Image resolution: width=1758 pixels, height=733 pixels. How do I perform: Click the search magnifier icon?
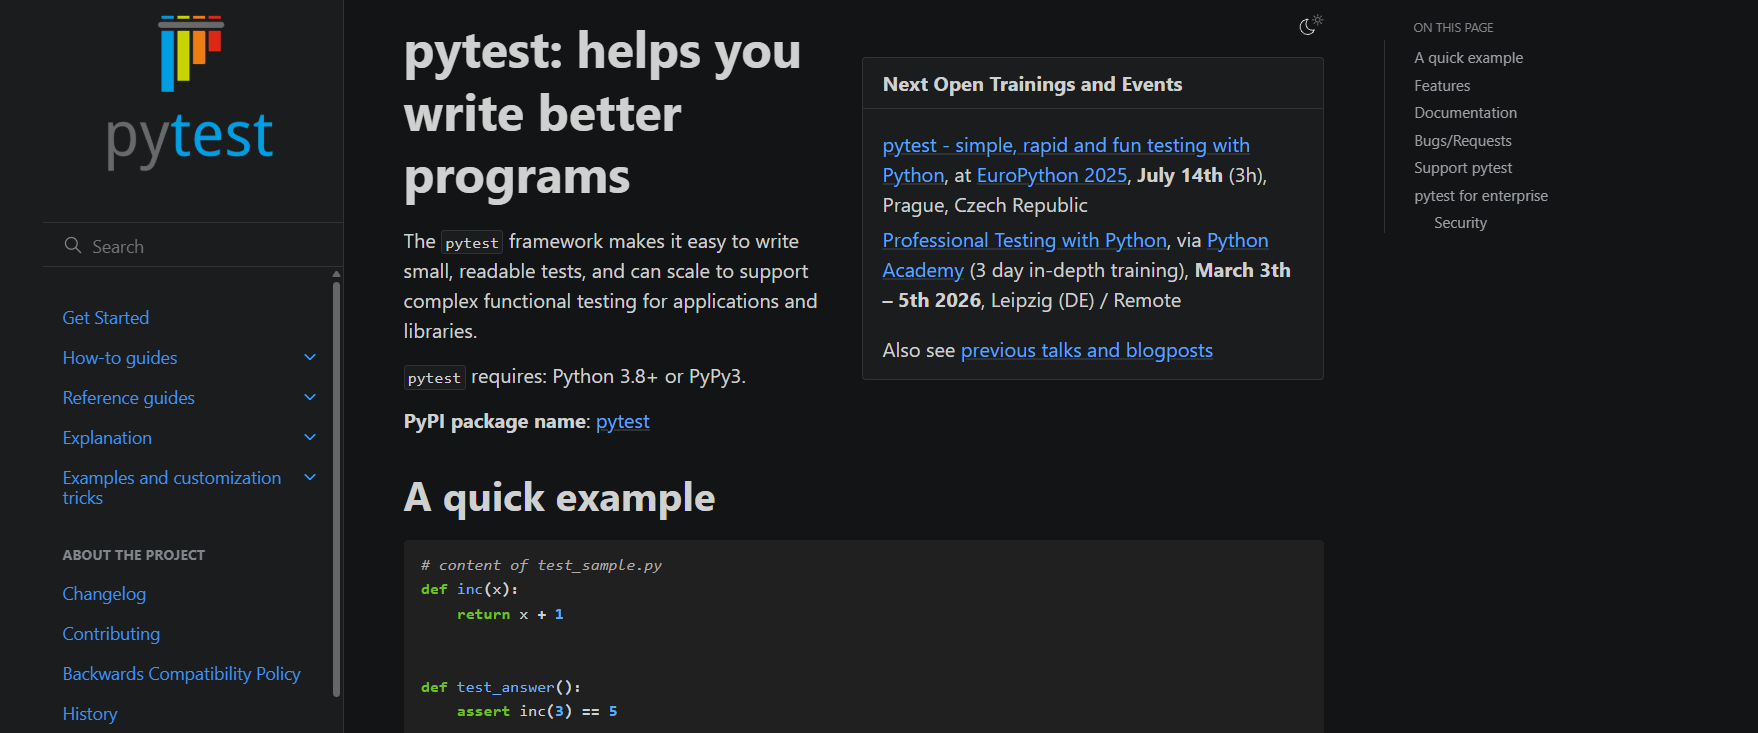coord(72,246)
